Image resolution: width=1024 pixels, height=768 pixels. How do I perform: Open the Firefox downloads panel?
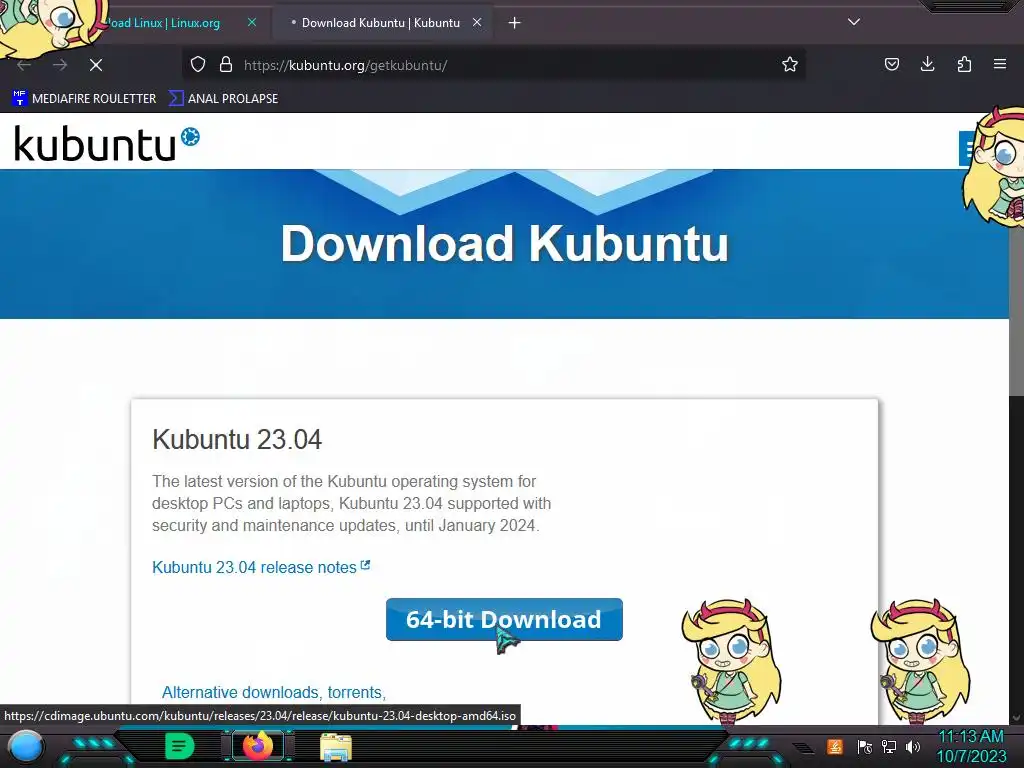pos(927,64)
